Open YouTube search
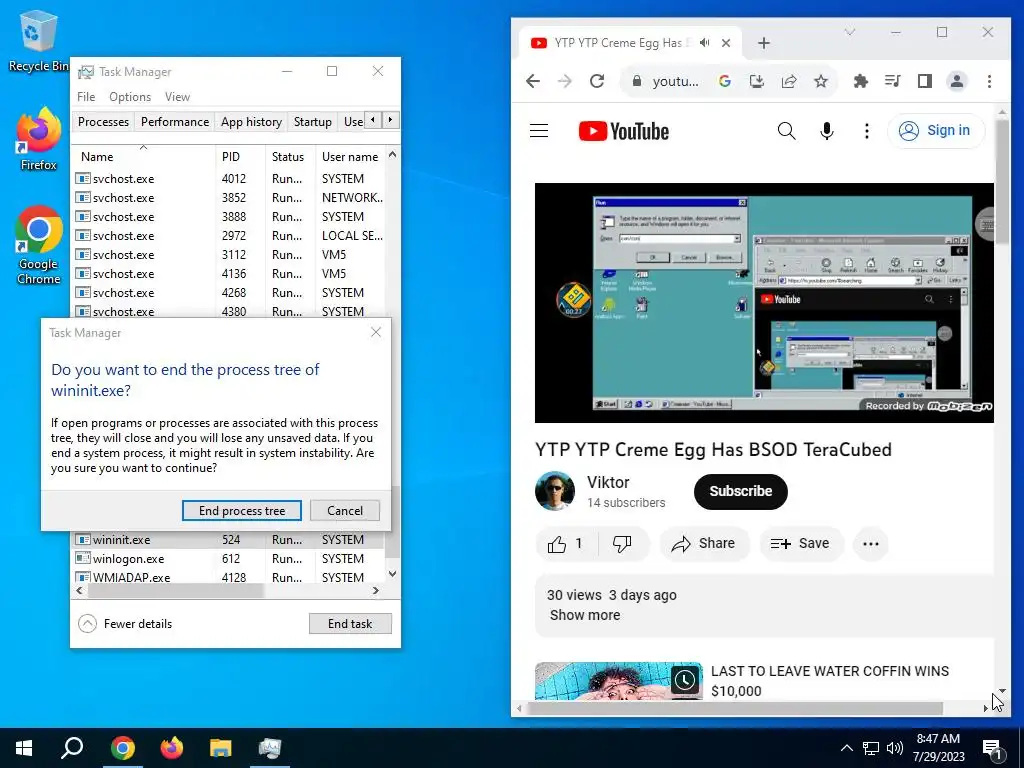Viewport: 1024px width, 768px height. pos(786,131)
